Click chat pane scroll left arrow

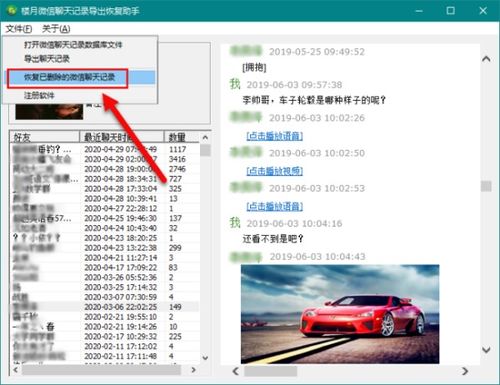click(235, 371)
